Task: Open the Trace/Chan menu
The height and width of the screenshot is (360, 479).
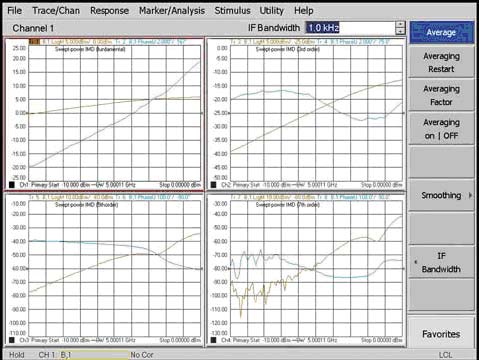Action: coord(56,11)
